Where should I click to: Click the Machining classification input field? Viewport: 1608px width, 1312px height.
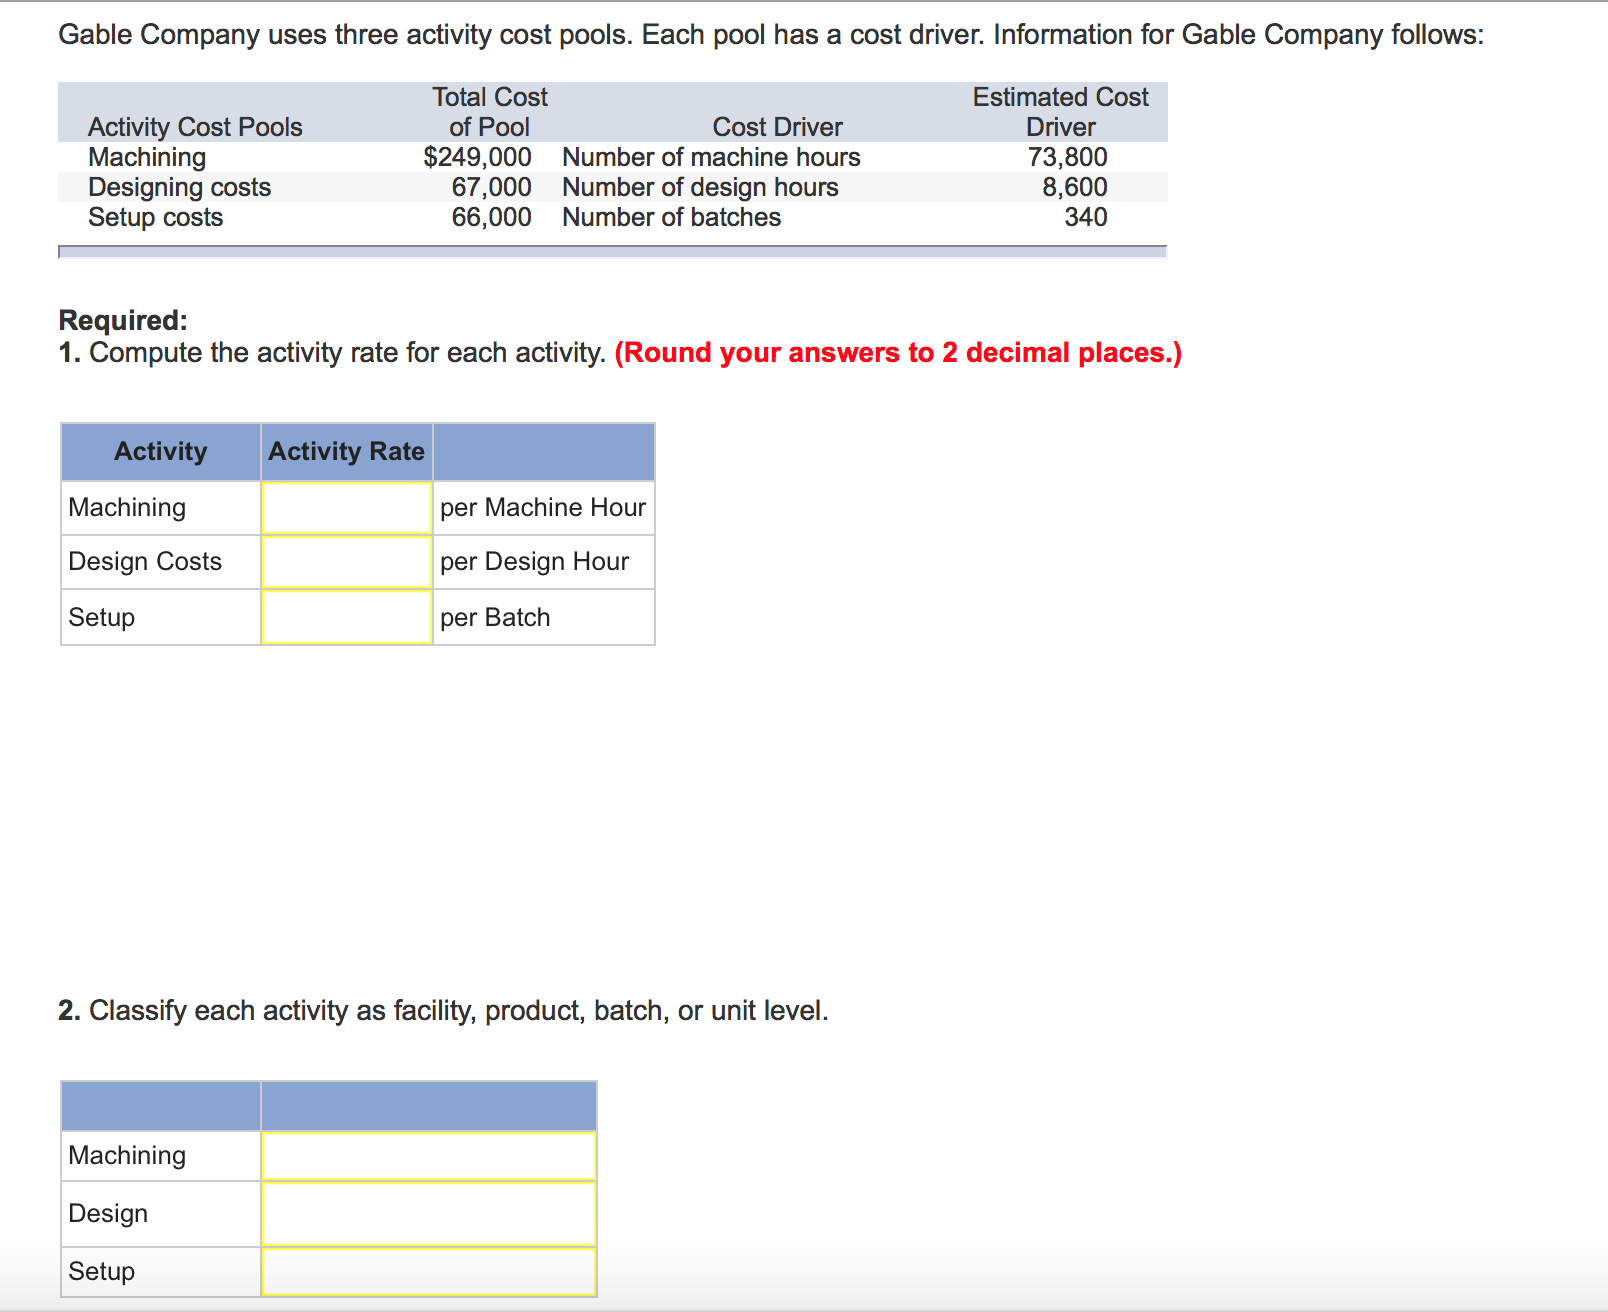[428, 1155]
